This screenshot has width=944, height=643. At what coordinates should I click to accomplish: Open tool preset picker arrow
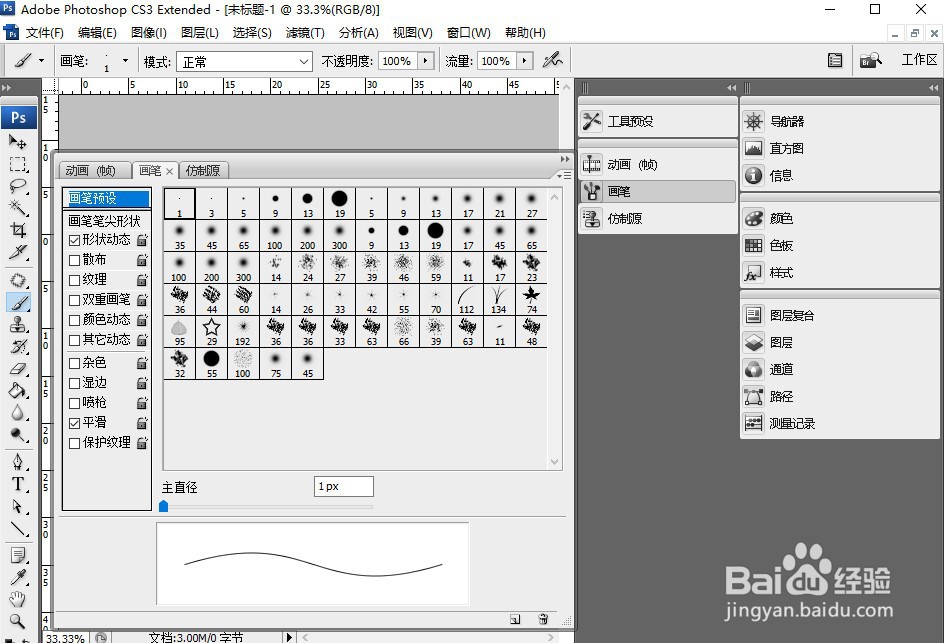(x=41, y=61)
